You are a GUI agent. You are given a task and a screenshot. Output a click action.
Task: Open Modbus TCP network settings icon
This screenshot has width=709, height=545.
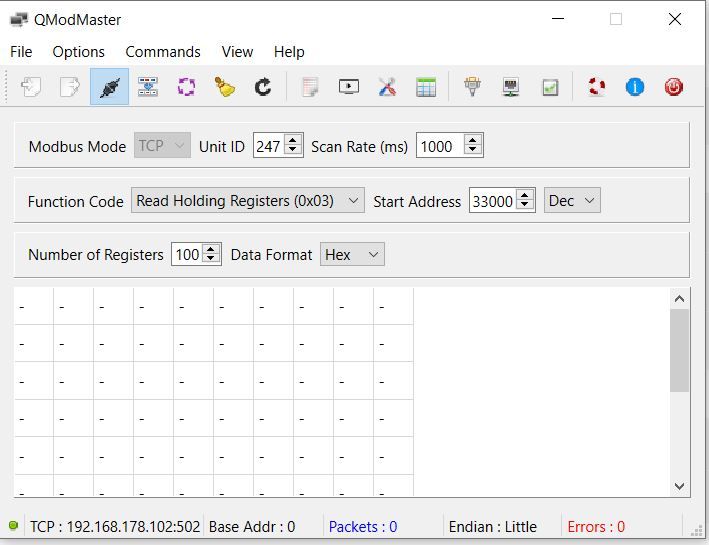click(511, 86)
